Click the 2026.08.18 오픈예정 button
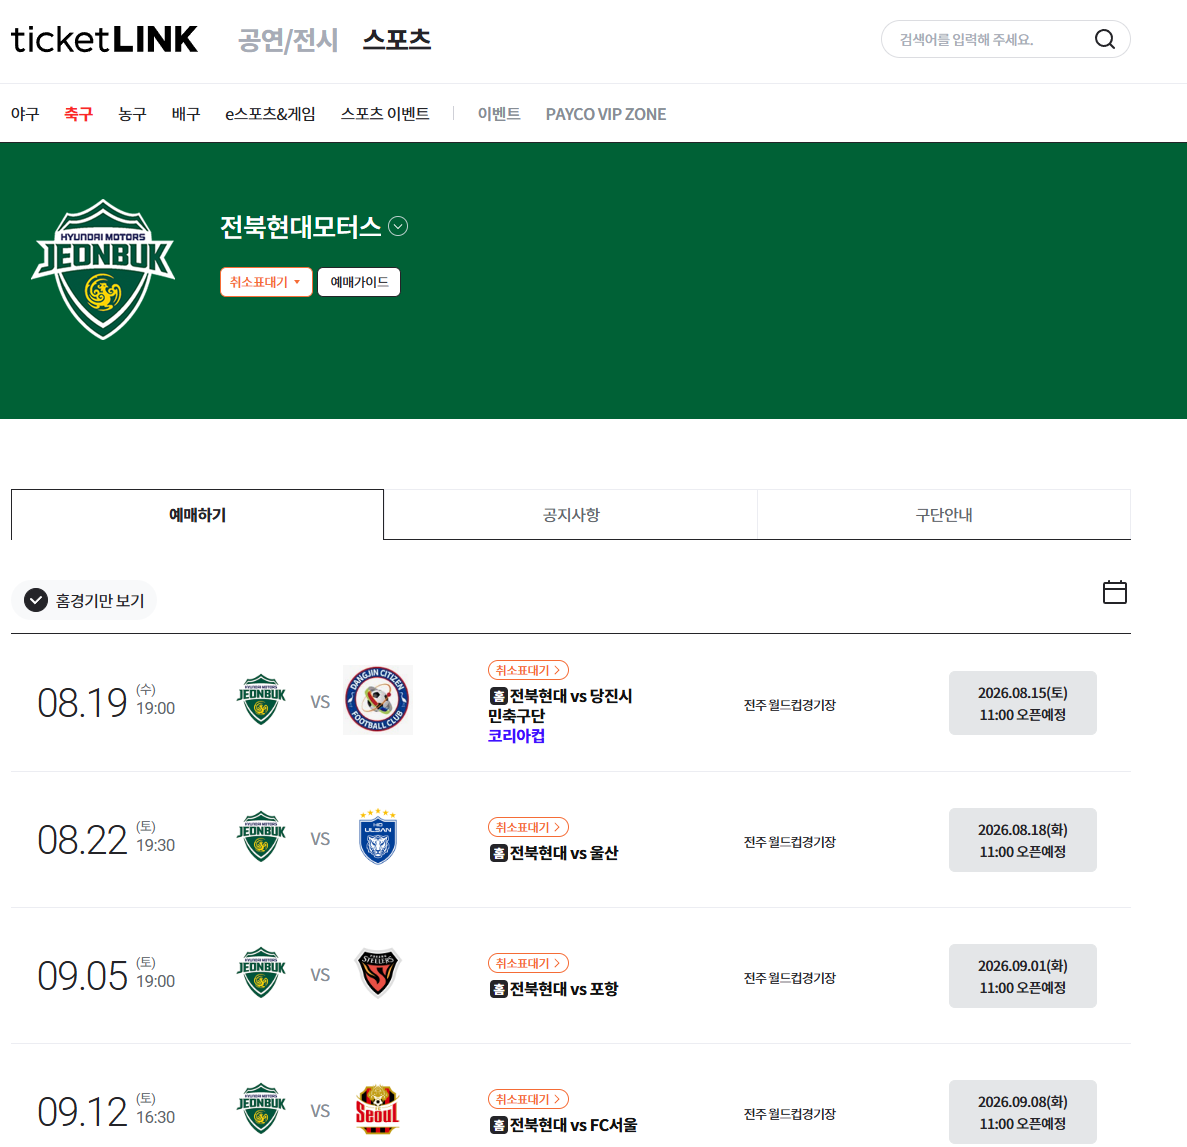1187x1147 pixels. click(x=1022, y=840)
